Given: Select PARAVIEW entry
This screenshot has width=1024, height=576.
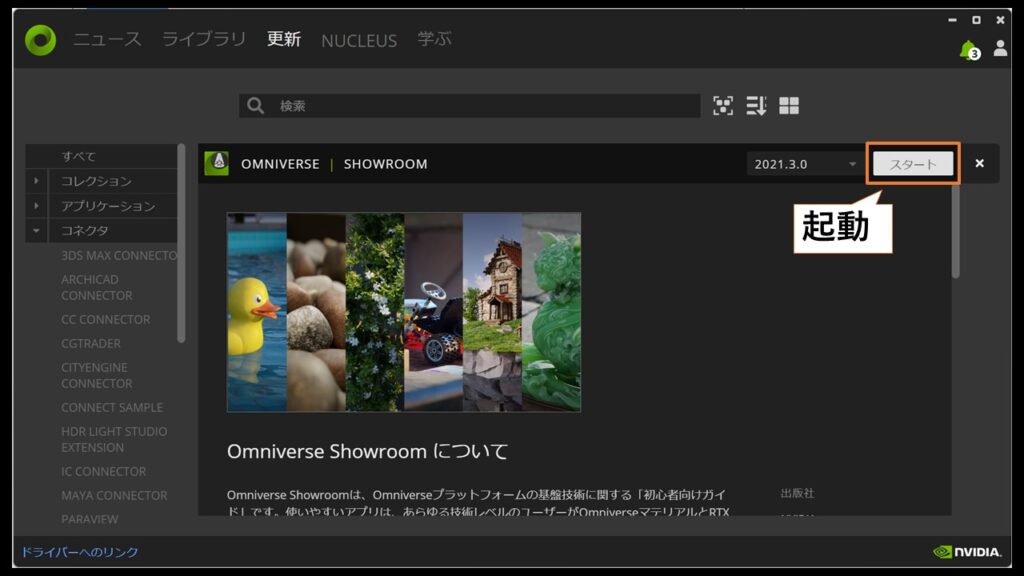Looking at the screenshot, I should (90, 519).
